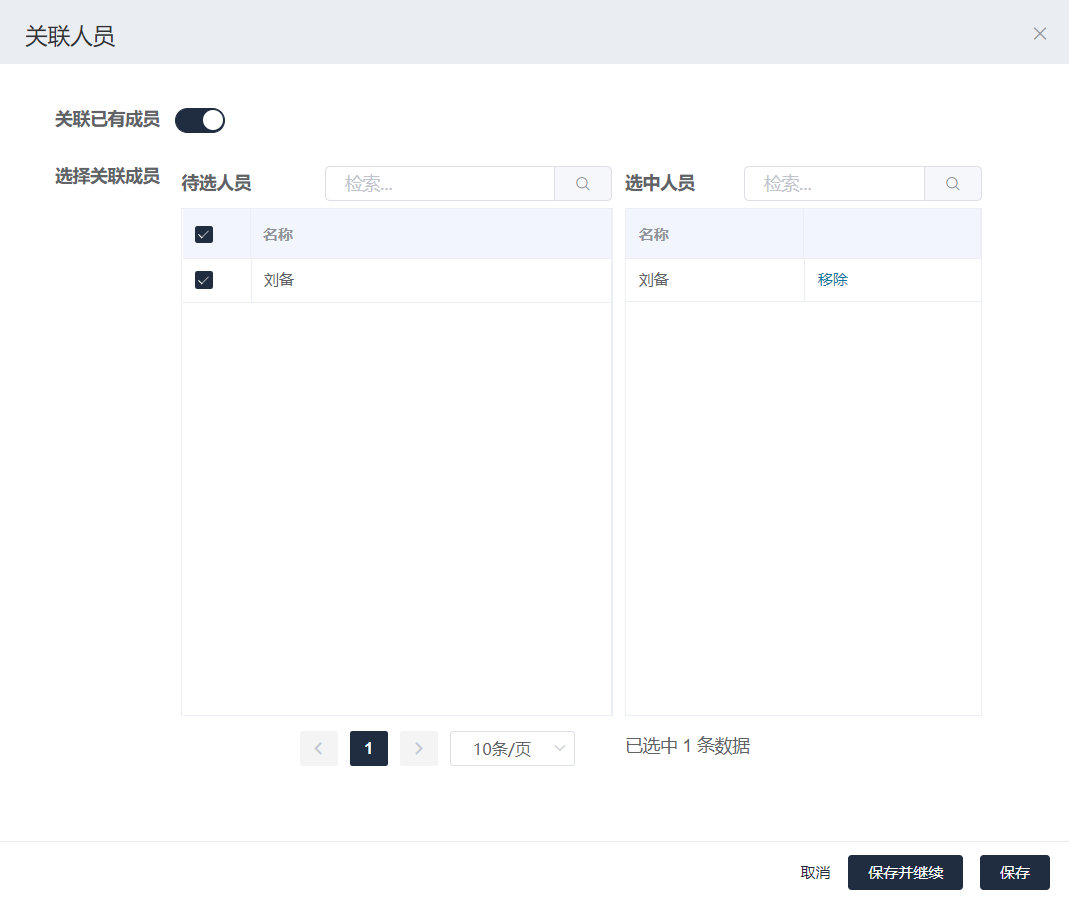Go to next page with right arrow
The image size is (1069, 905).
(x=419, y=748)
